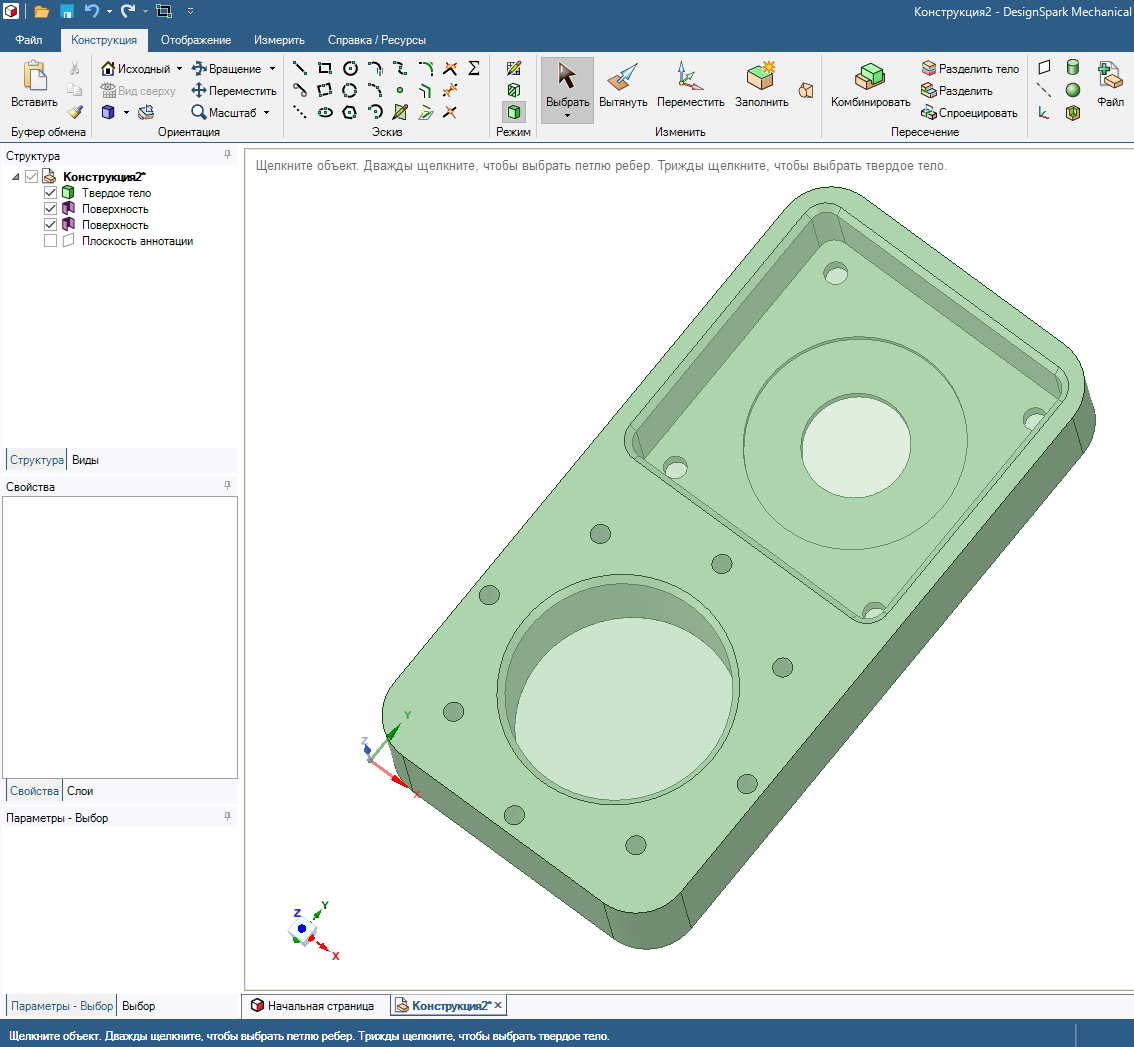Select the Point sketch tool
The image size is (1134, 1047).
click(400, 90)
